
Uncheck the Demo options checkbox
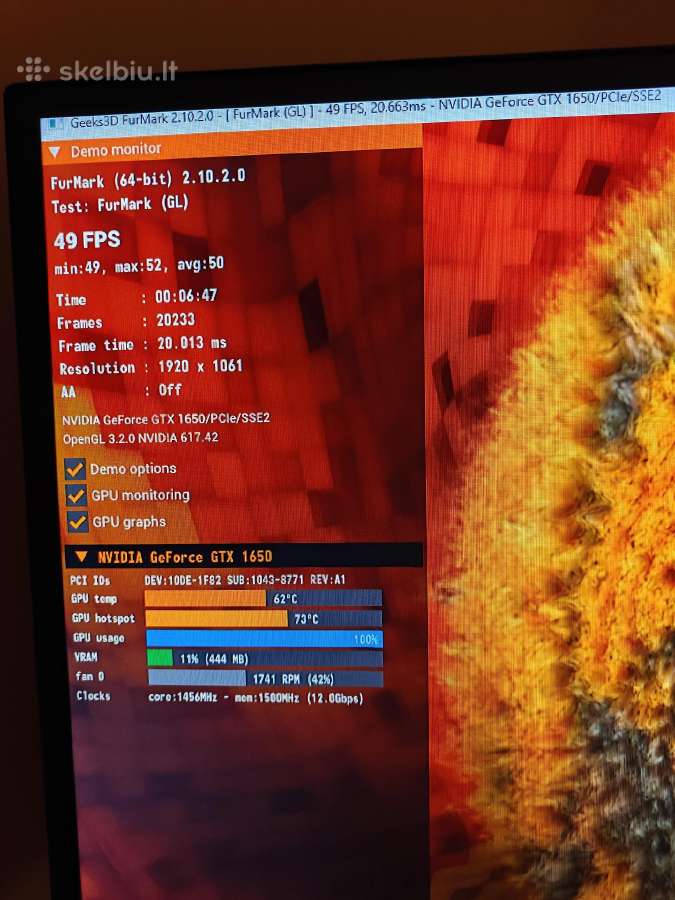[x=75, y=469]
